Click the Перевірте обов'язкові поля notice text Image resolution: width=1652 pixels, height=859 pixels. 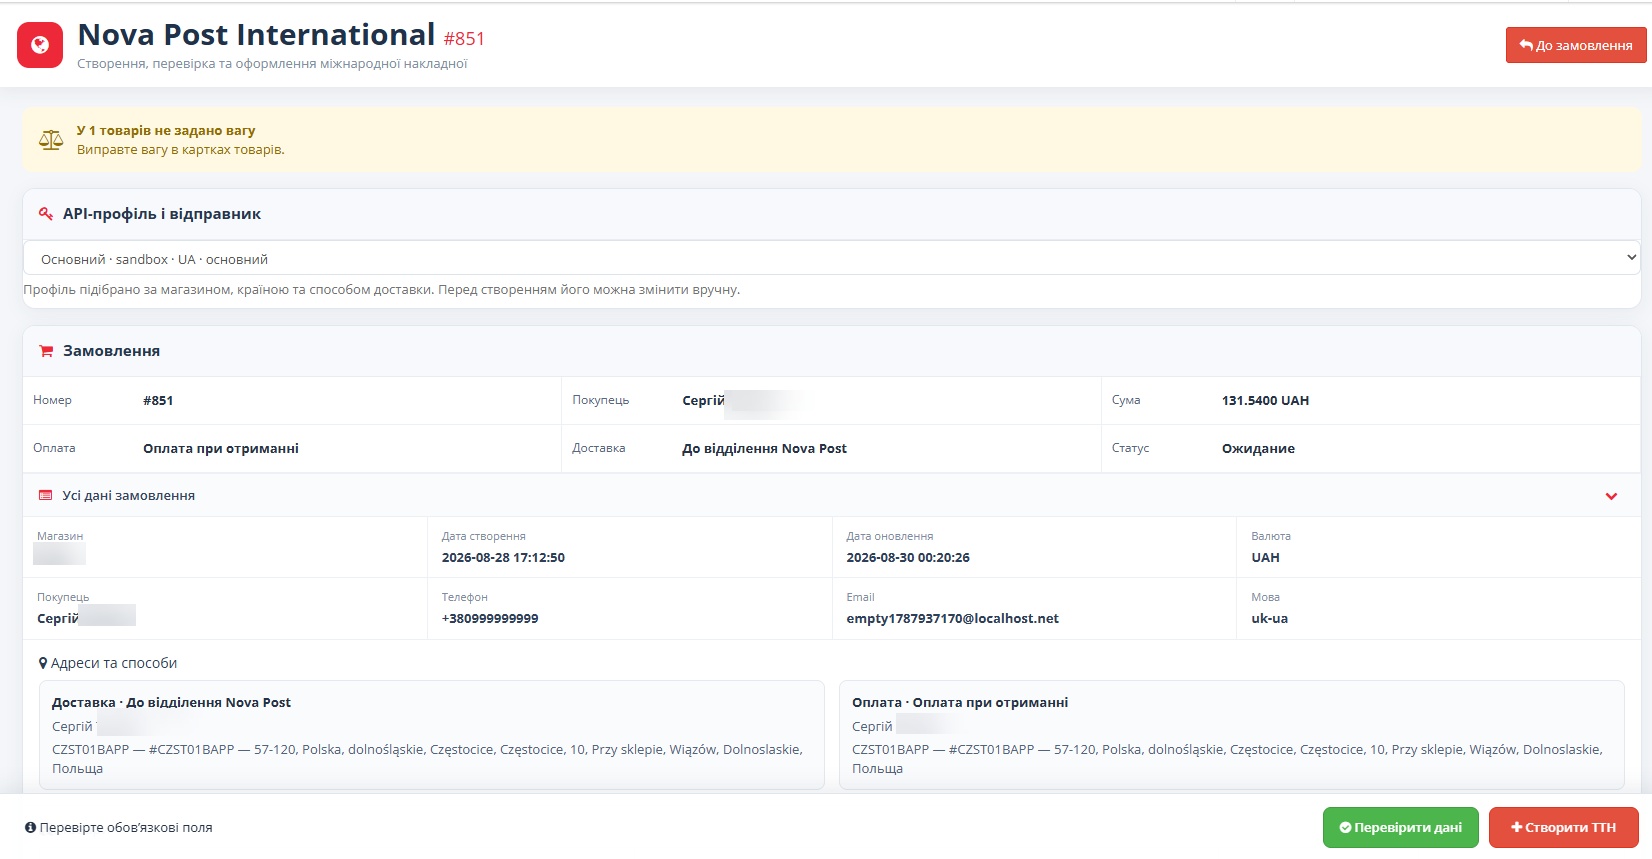126,828
